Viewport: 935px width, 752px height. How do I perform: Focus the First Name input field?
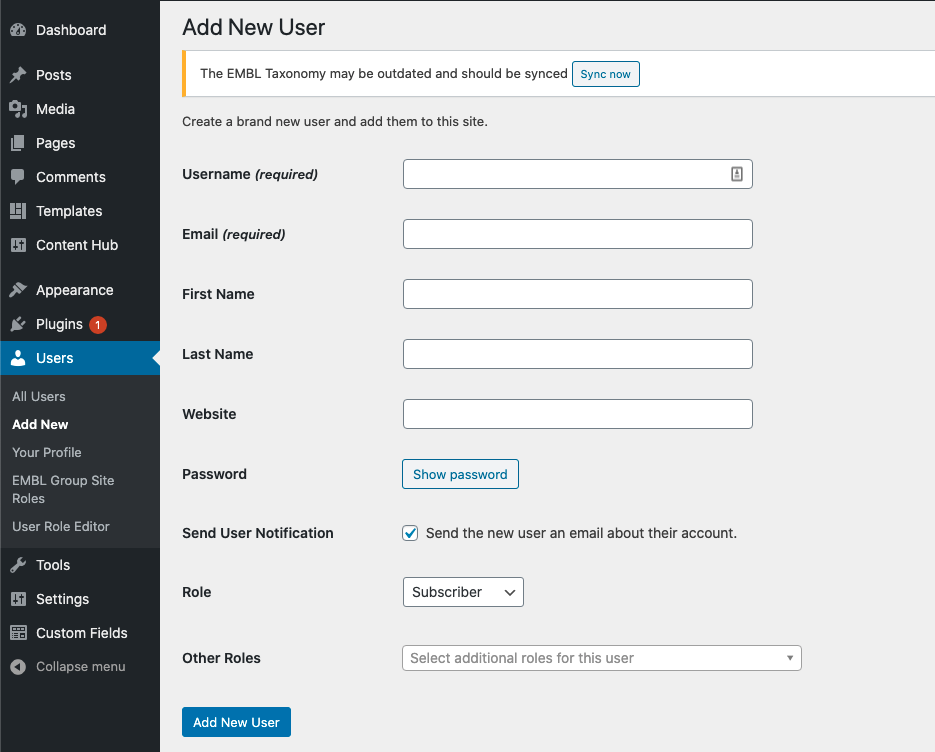point(577,294)
